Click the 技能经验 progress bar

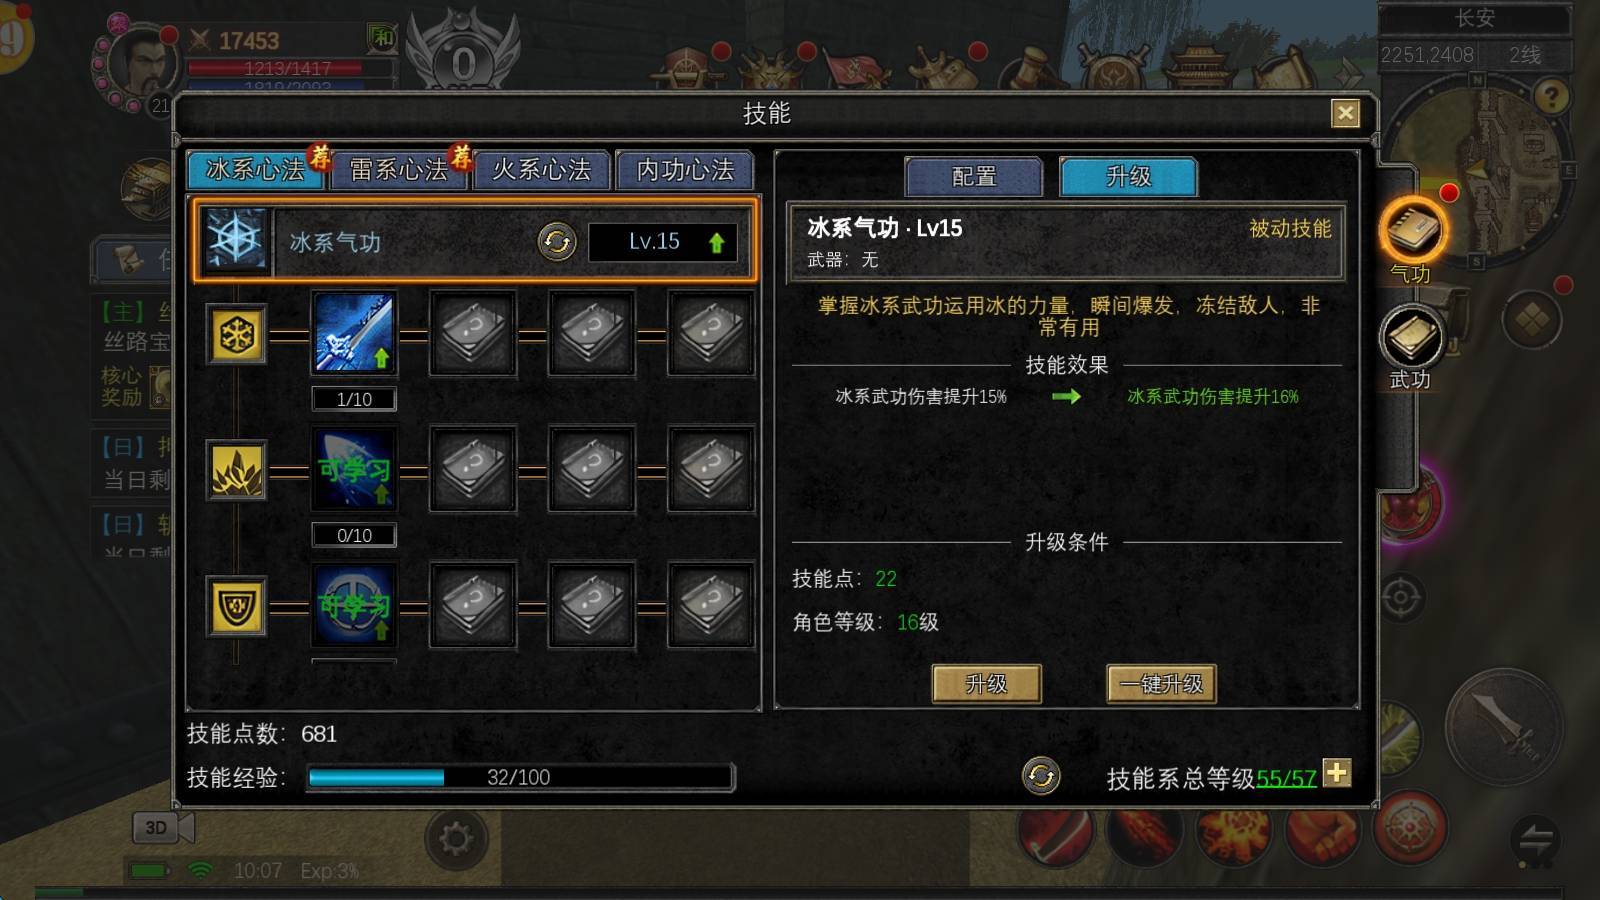pyautogui.click(x=520, y=777)
